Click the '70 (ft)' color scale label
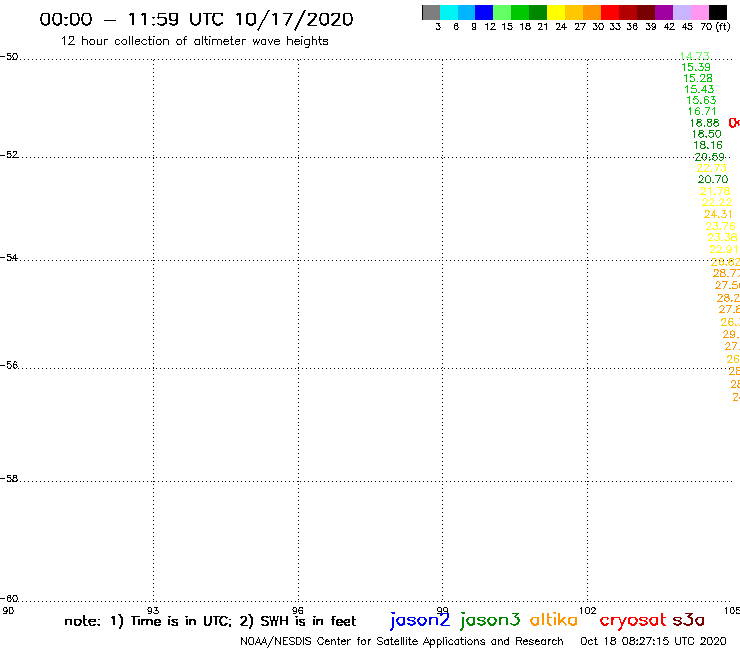Image resolution: width=740 pixels, height=650 pixels. coord(715,27)
